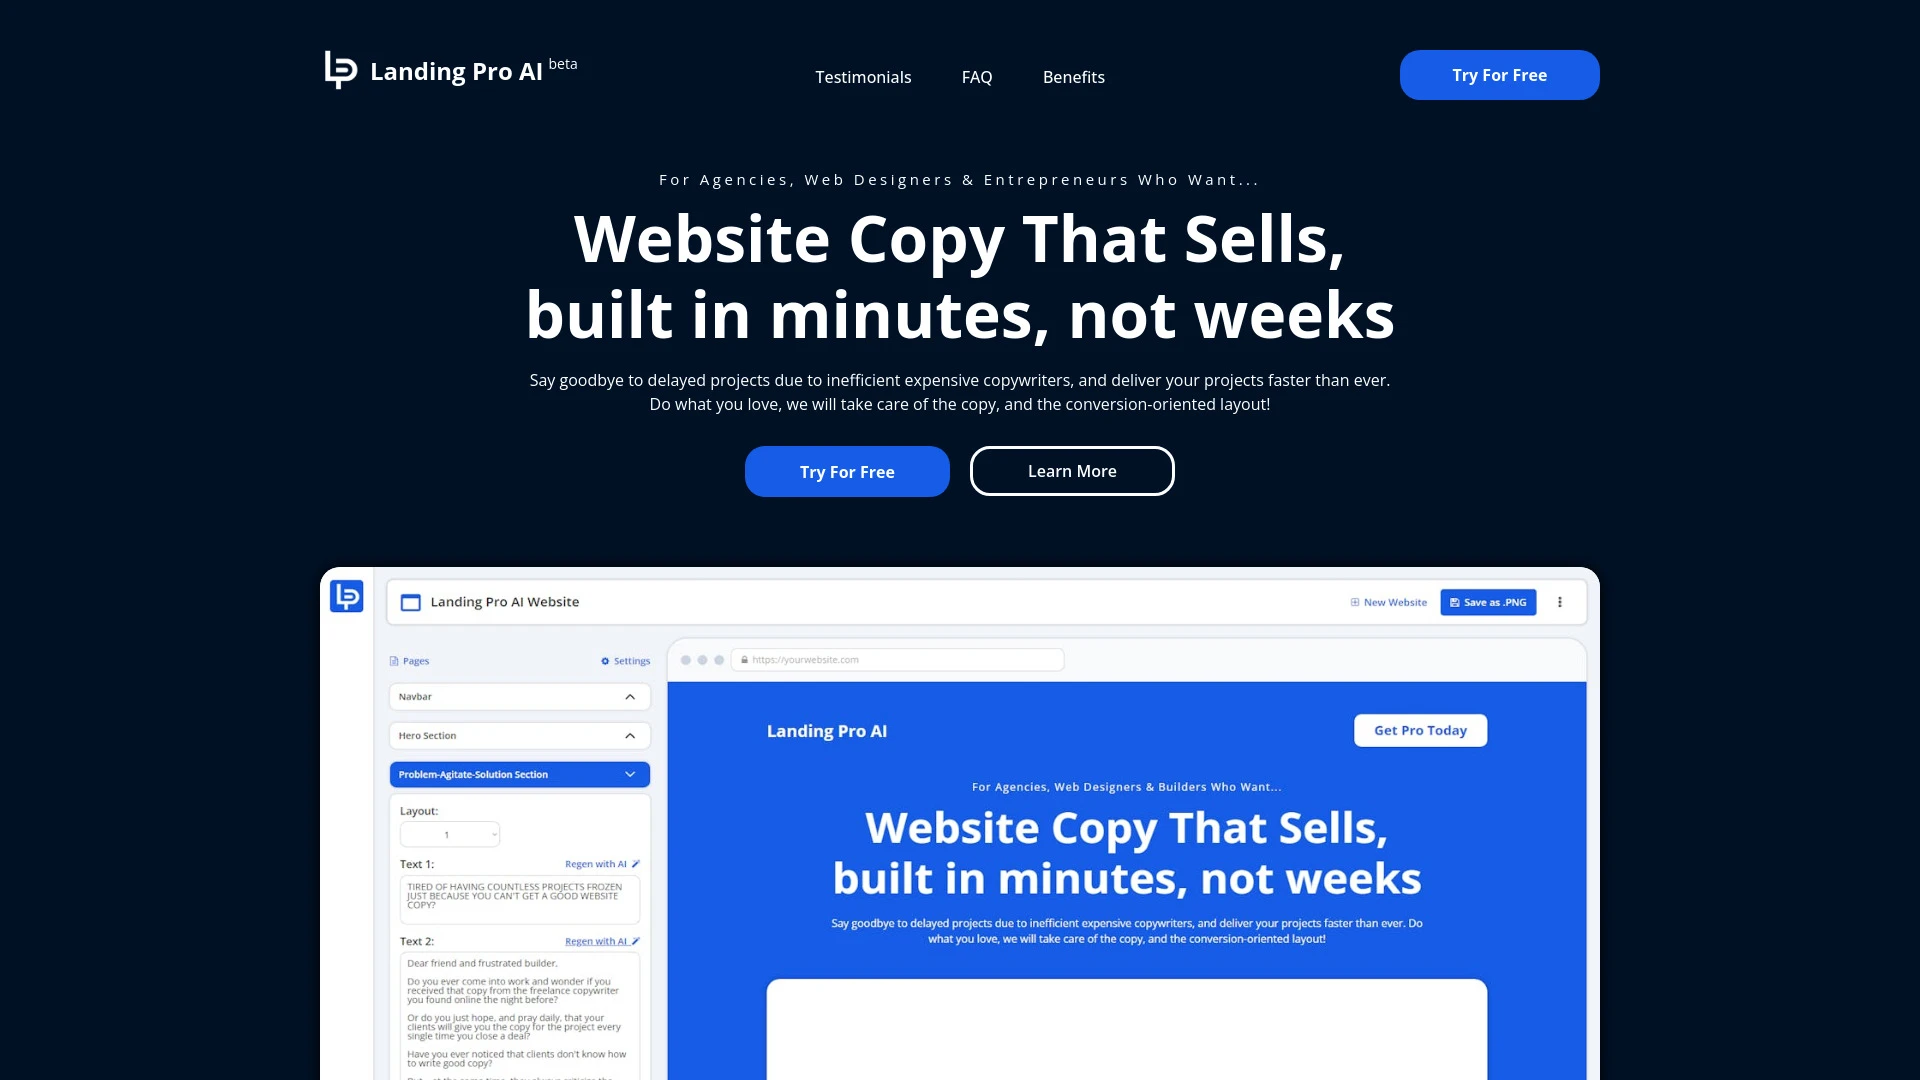Viewport: 1920px width, 1080px height.
Task: Click the Try For Free button in navbar
Action: coord(1499,74)
